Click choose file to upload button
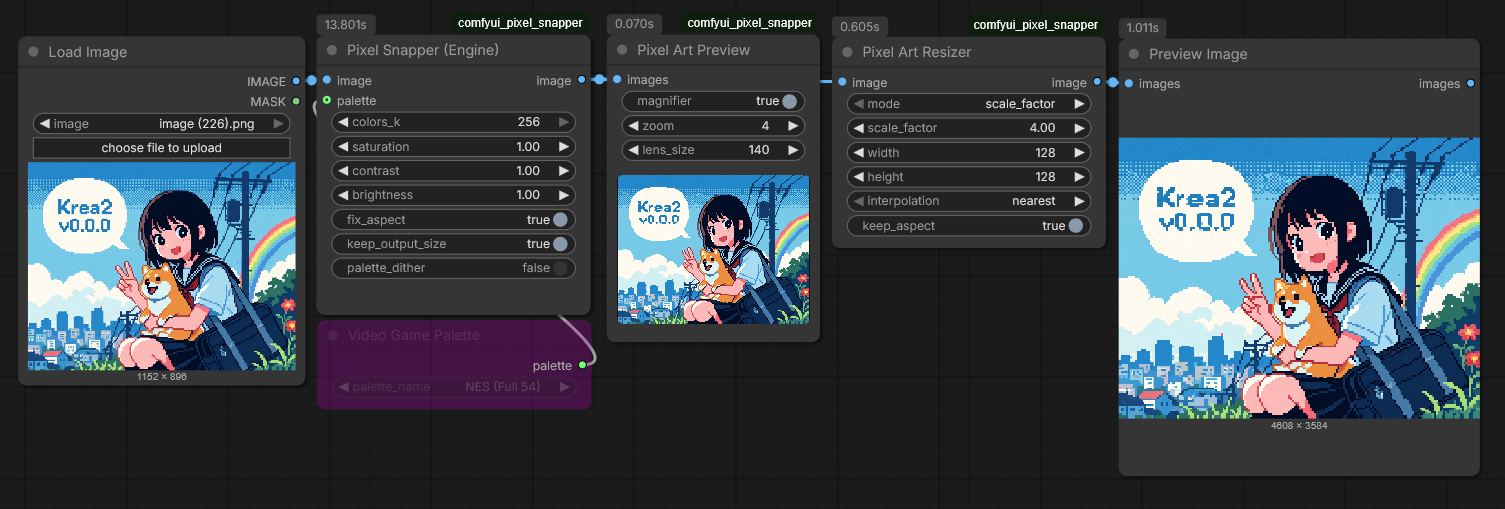The height and width of the screenshot is (509, 1505). (161, 148)
